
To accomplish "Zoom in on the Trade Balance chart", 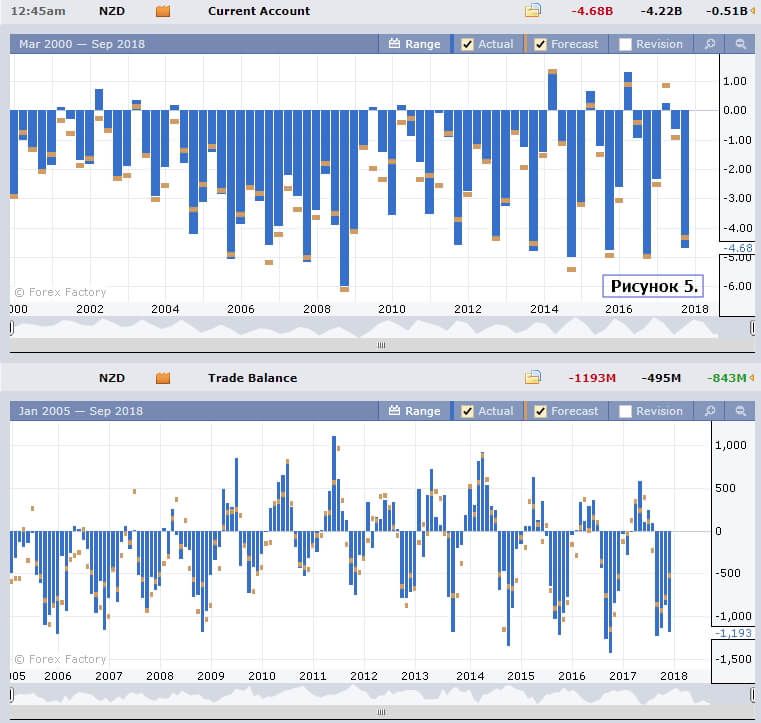I will 710,411.
